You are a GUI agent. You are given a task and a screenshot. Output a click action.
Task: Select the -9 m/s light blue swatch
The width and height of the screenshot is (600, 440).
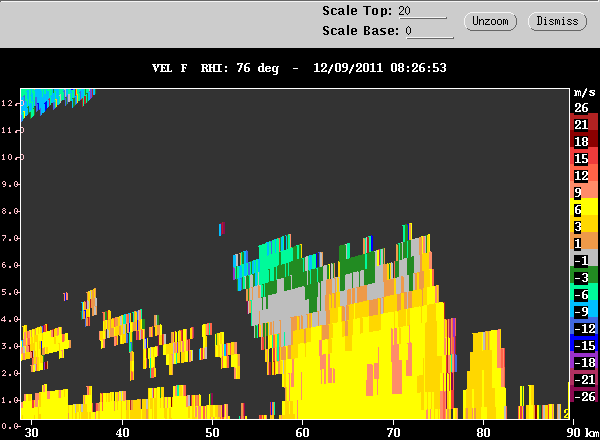(584, 308)
